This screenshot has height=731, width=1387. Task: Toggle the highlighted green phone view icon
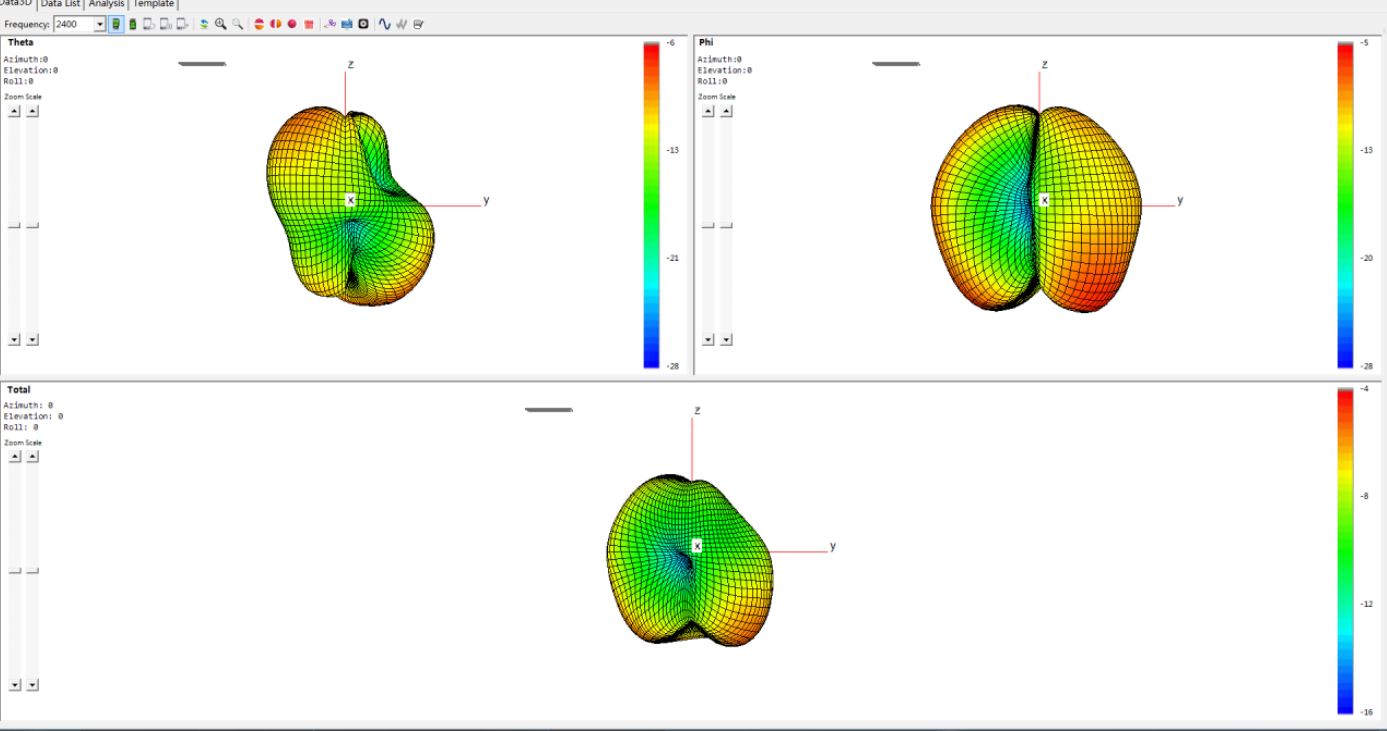click(x=116, y=24)
